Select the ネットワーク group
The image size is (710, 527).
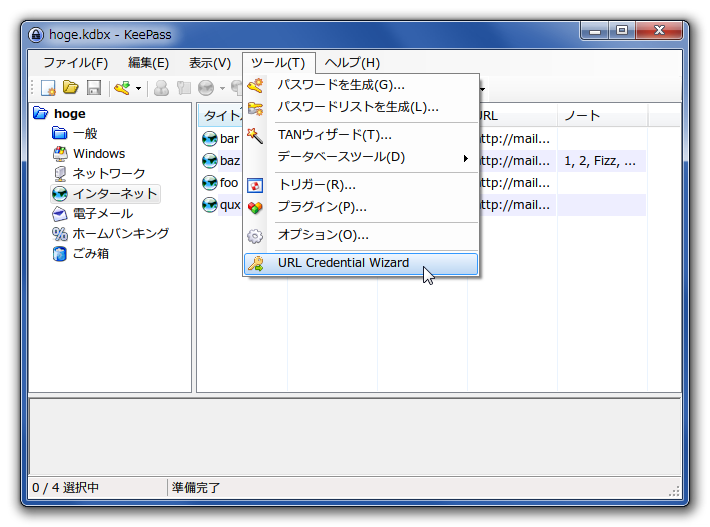(109, 173)
